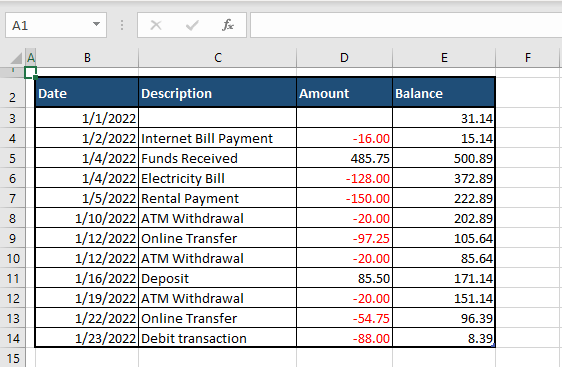Click the formula bar resize dots handle
The image size is (562, 367).
tap(122, 25)
